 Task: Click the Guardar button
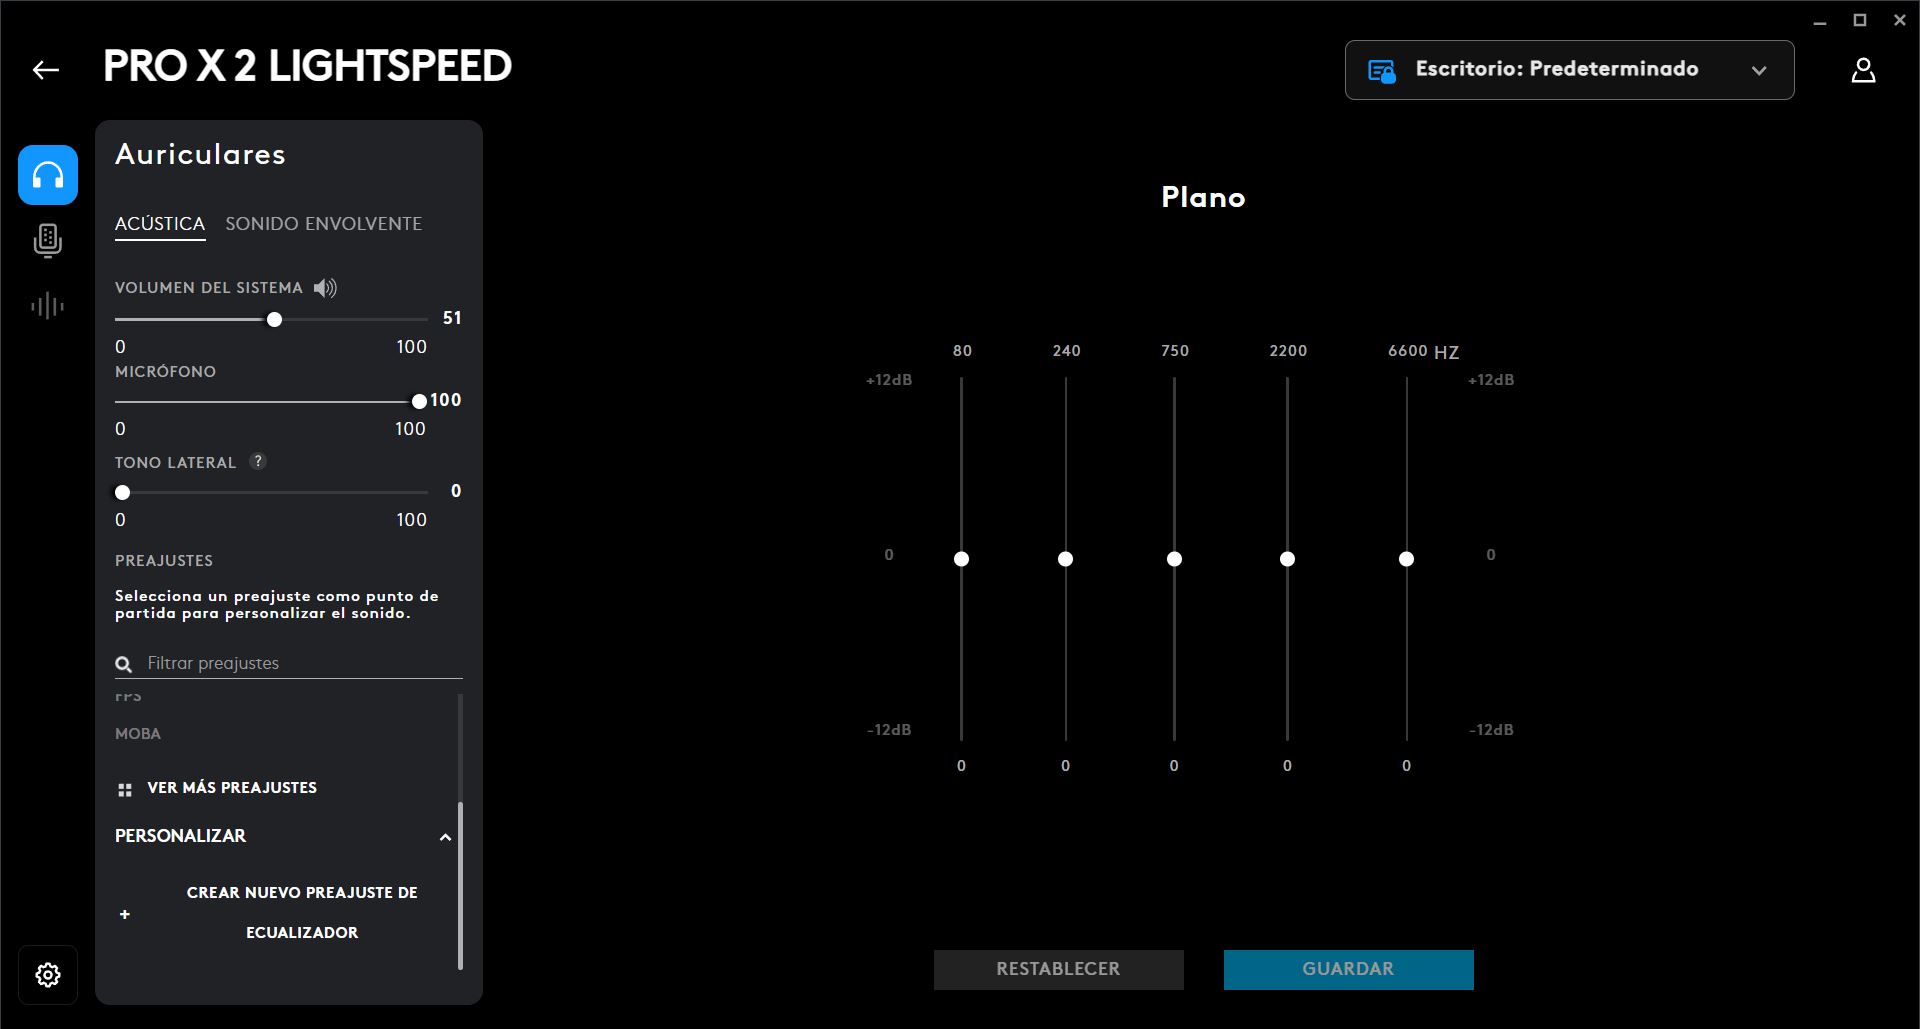point(1348,969)
